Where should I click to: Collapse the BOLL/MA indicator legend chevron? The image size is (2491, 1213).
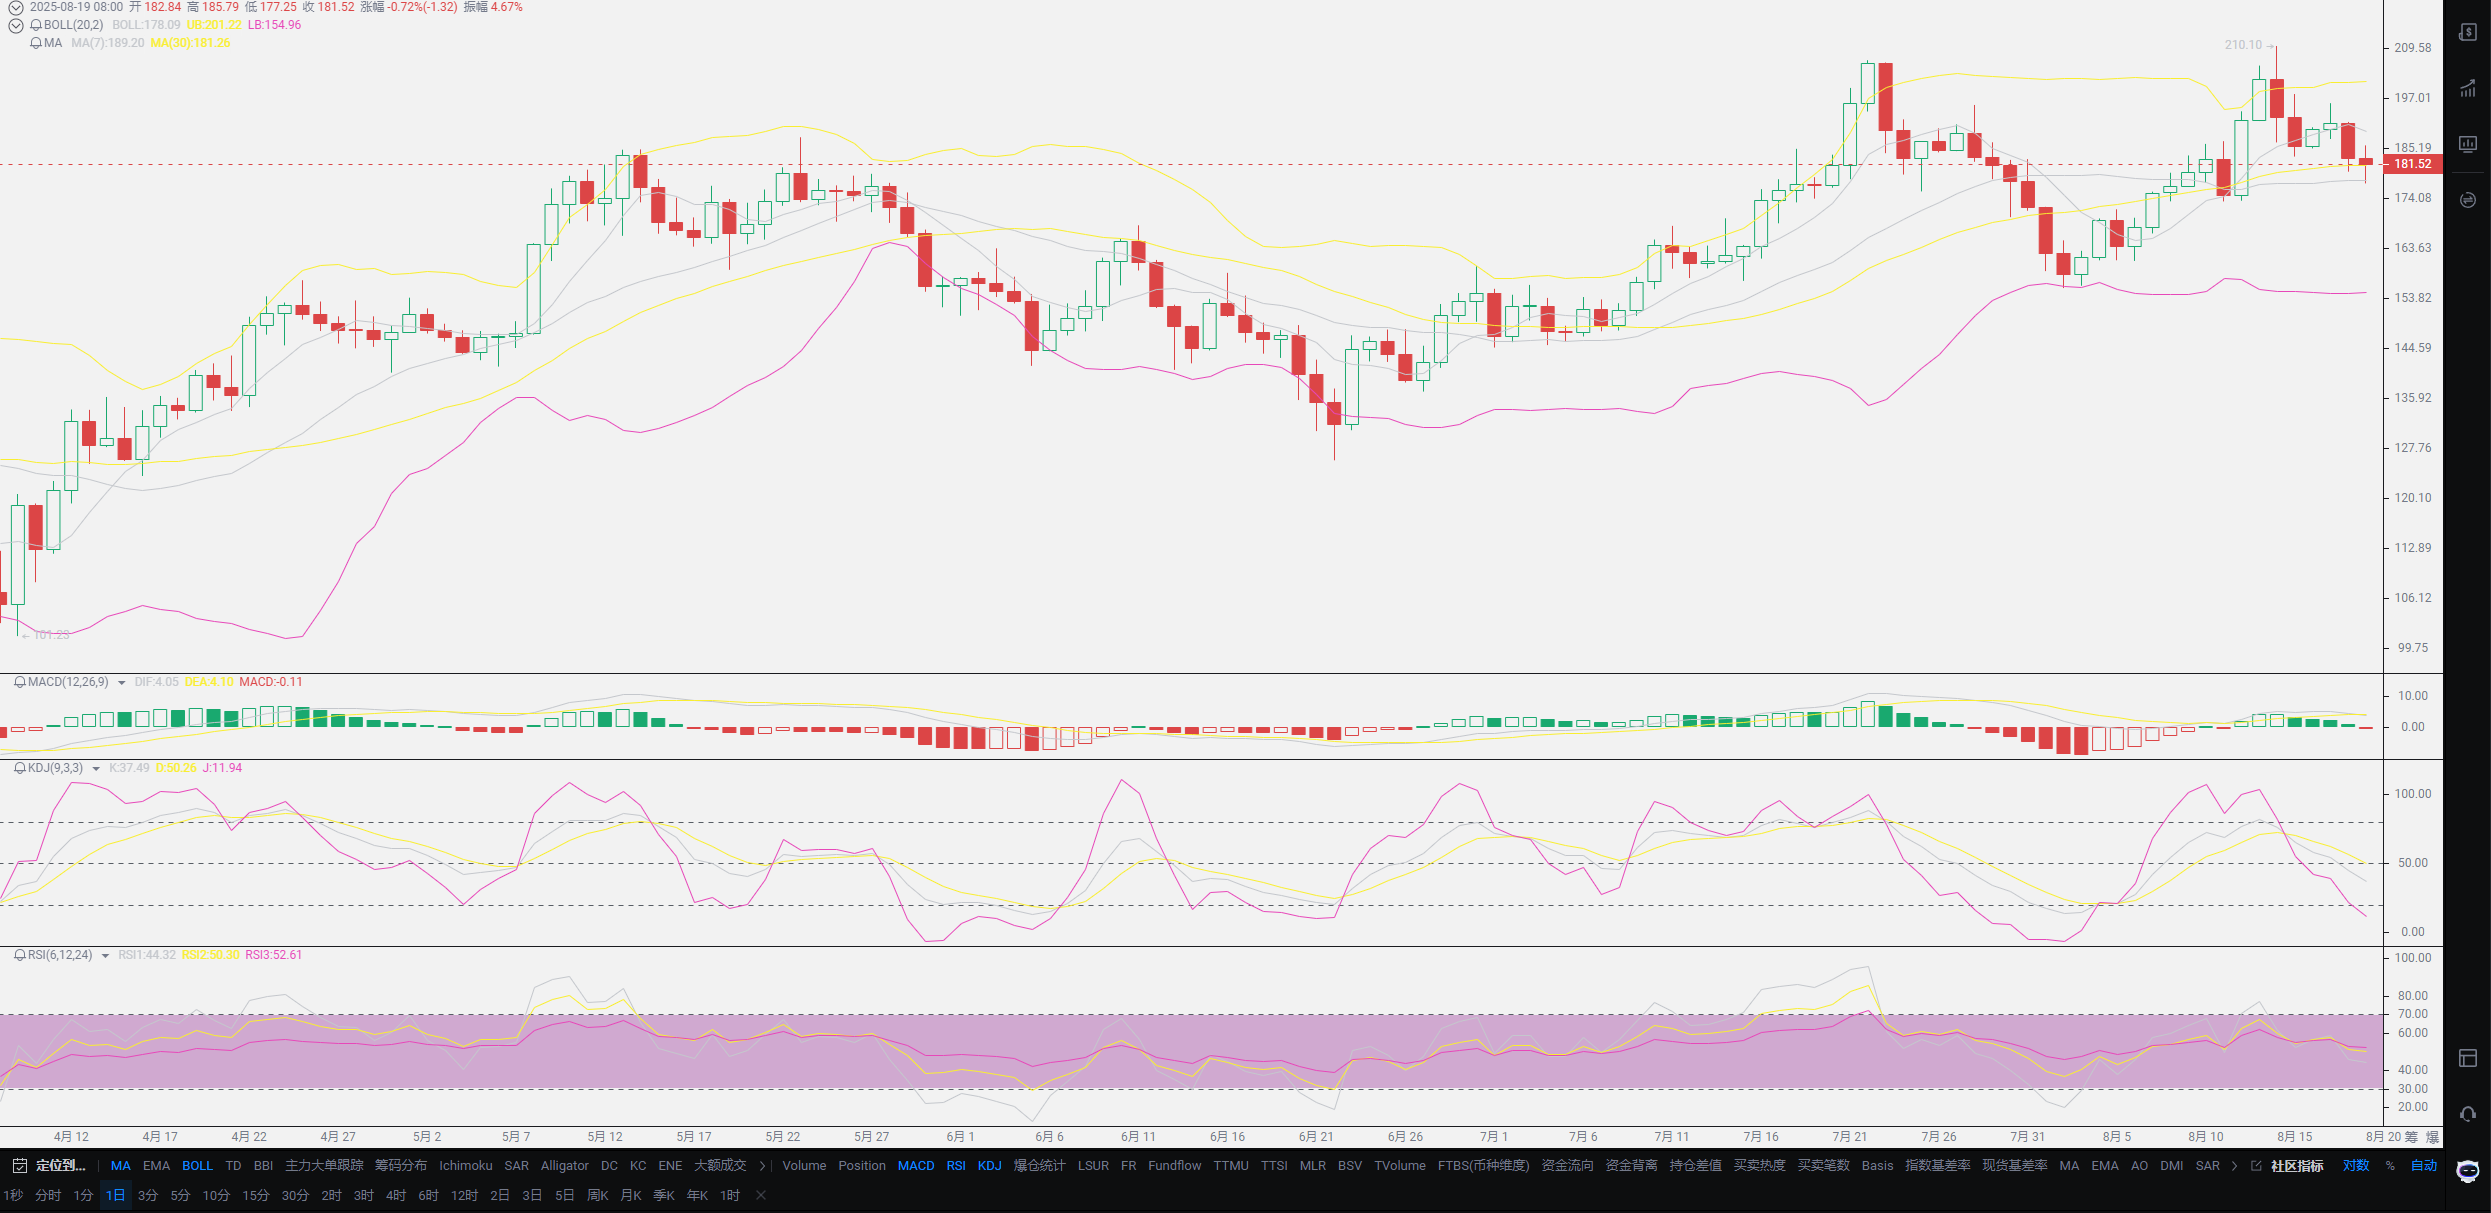click(16, 25)
